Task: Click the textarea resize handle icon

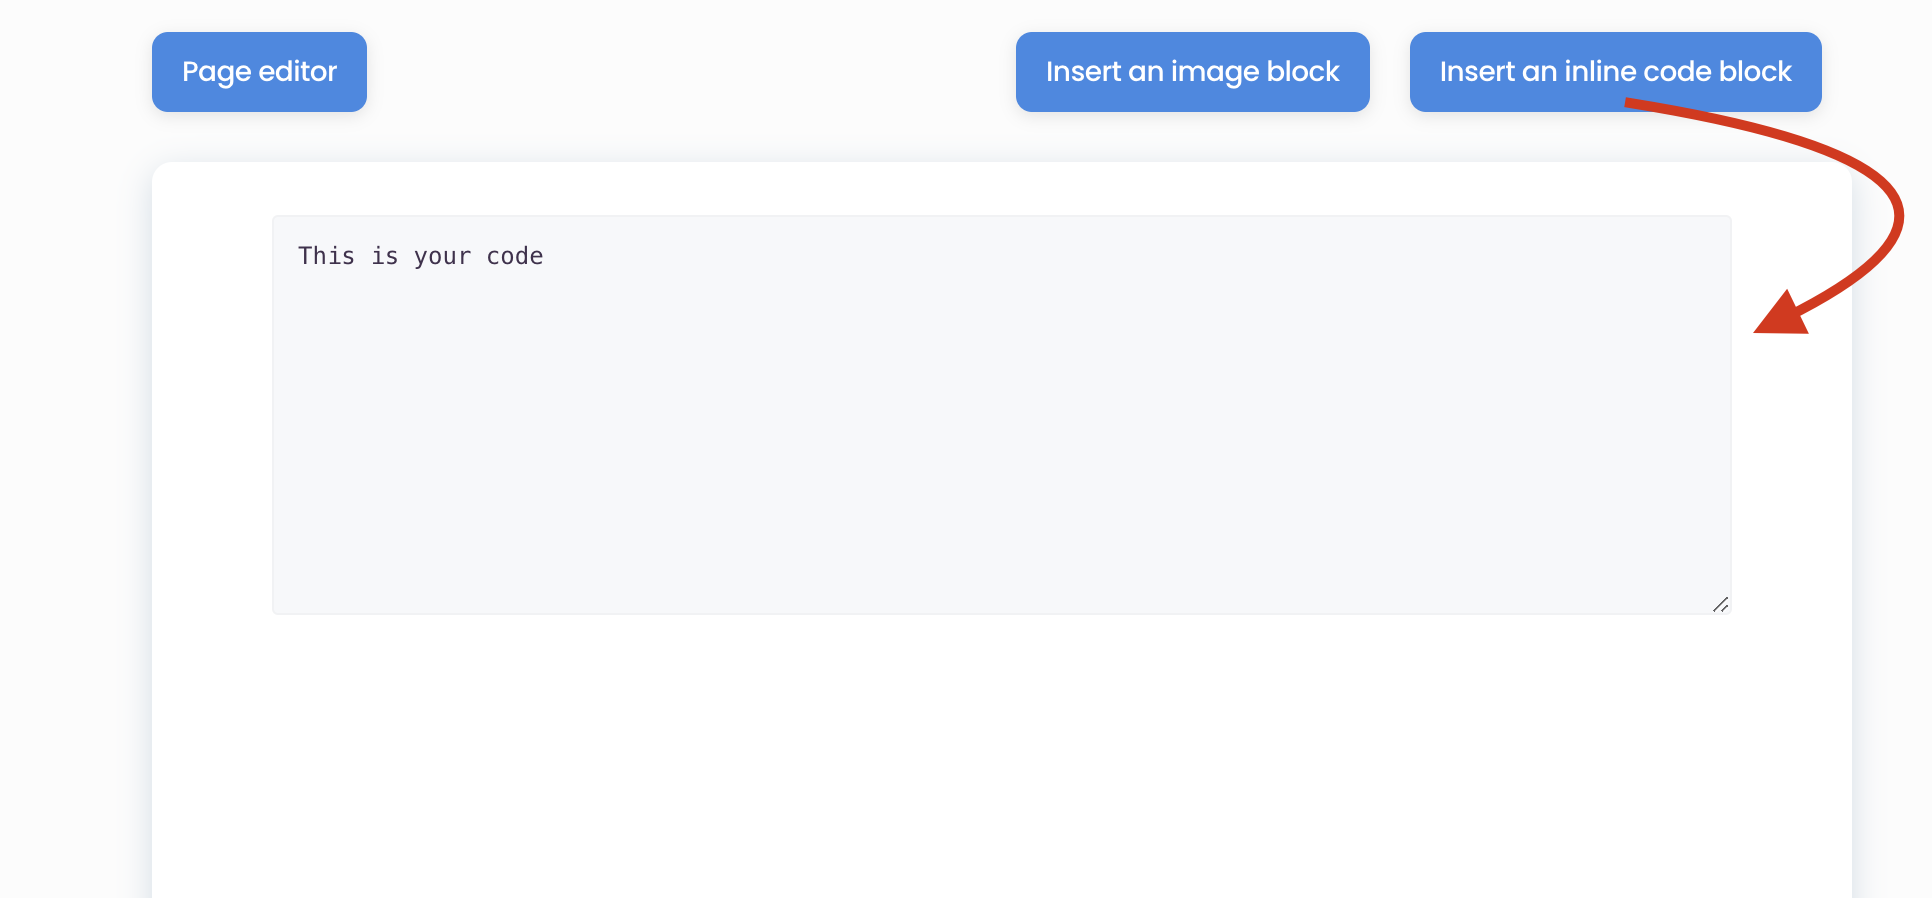Action: point(1720,604)
